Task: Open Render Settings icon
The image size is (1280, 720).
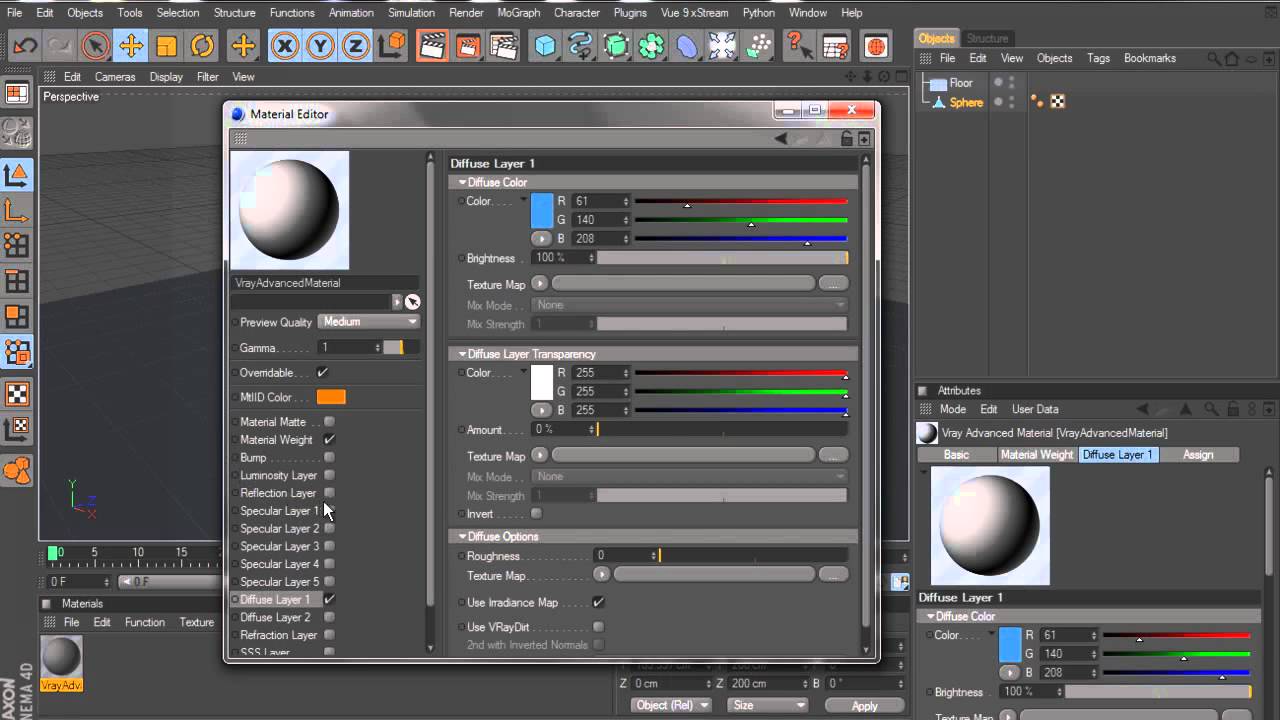Action: 504,45
